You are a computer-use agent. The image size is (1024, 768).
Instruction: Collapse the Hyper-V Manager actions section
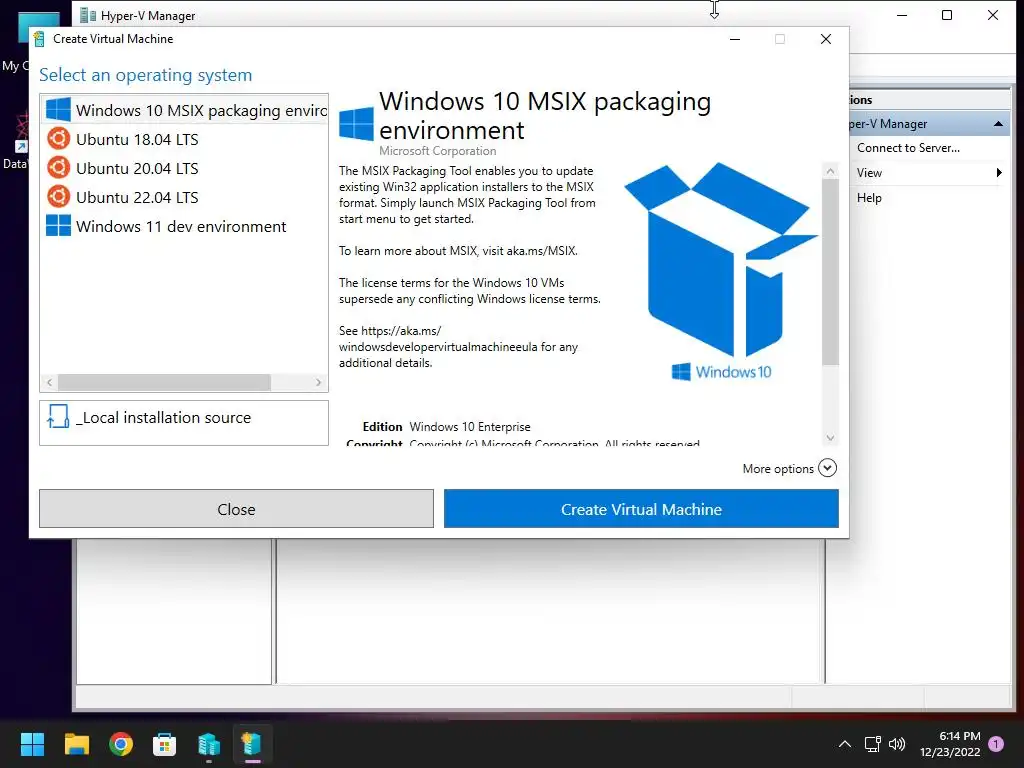point(998,124)
